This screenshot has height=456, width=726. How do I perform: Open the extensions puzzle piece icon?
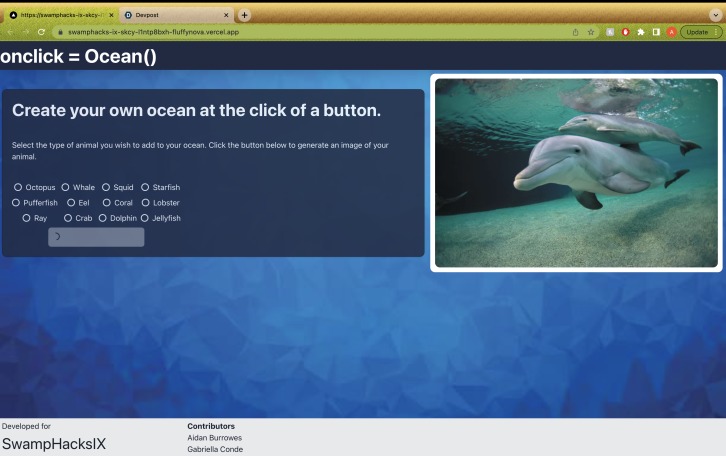641,32
